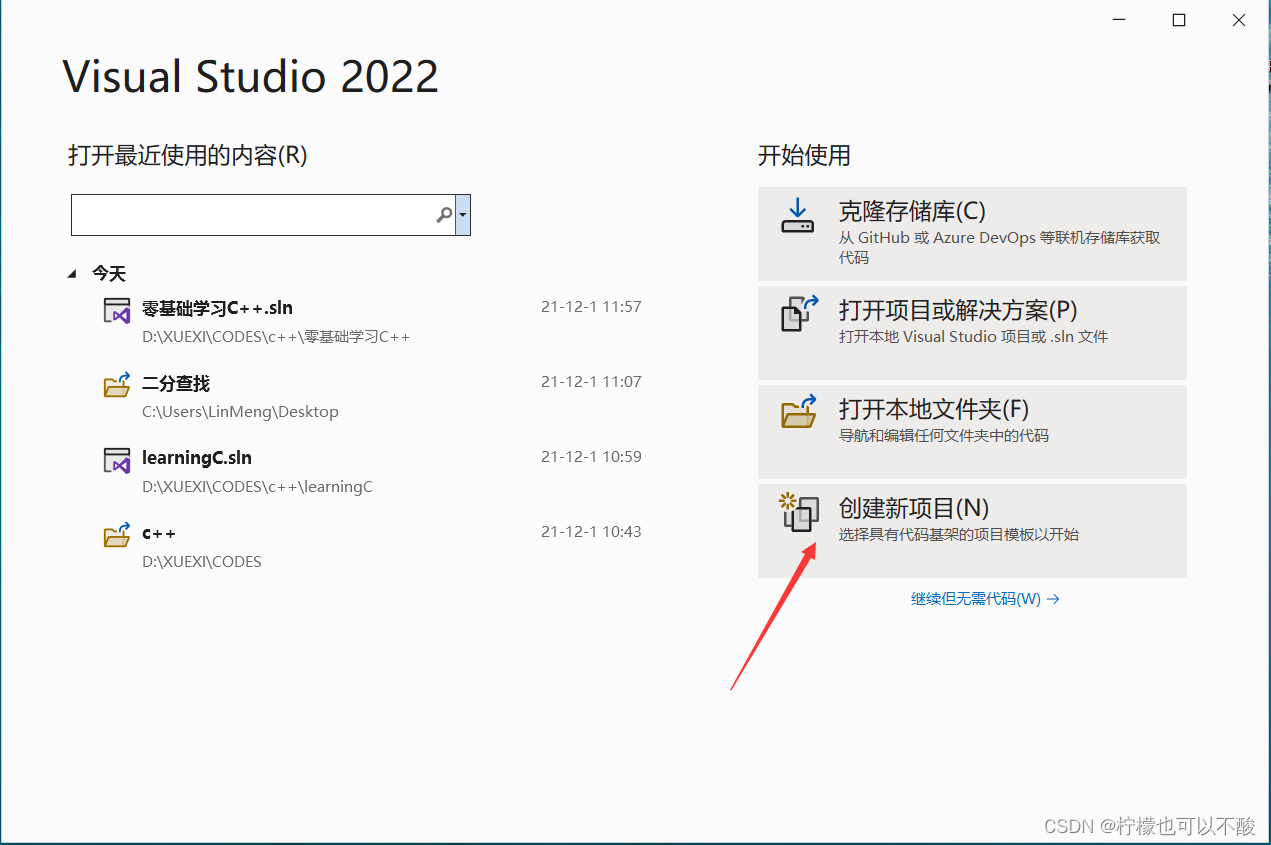Click the search magnifier icon
The image size is (1271, 845).
point(443,214)
